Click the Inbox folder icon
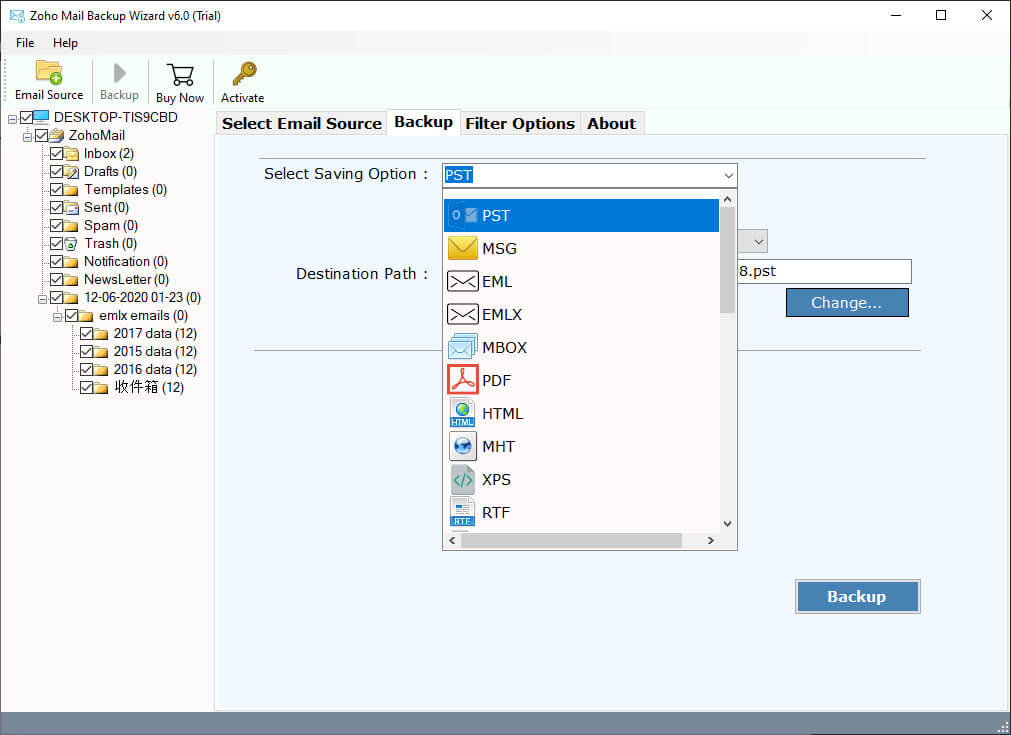The width and height of the screenshot is (1011, 735). [x=72, y=153]
